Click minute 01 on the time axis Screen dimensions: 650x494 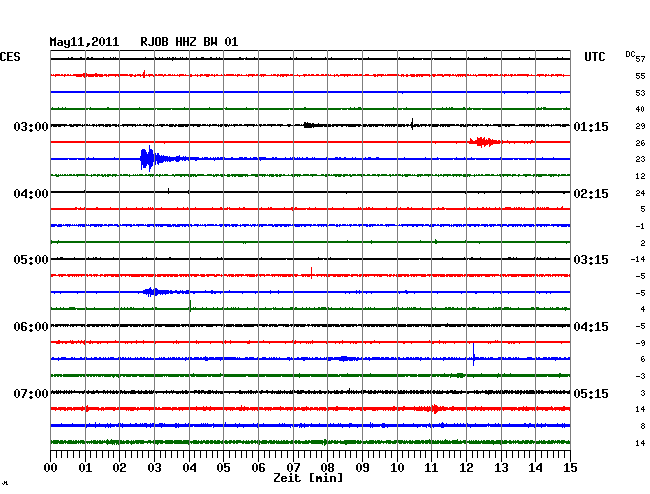click(85, 468)
